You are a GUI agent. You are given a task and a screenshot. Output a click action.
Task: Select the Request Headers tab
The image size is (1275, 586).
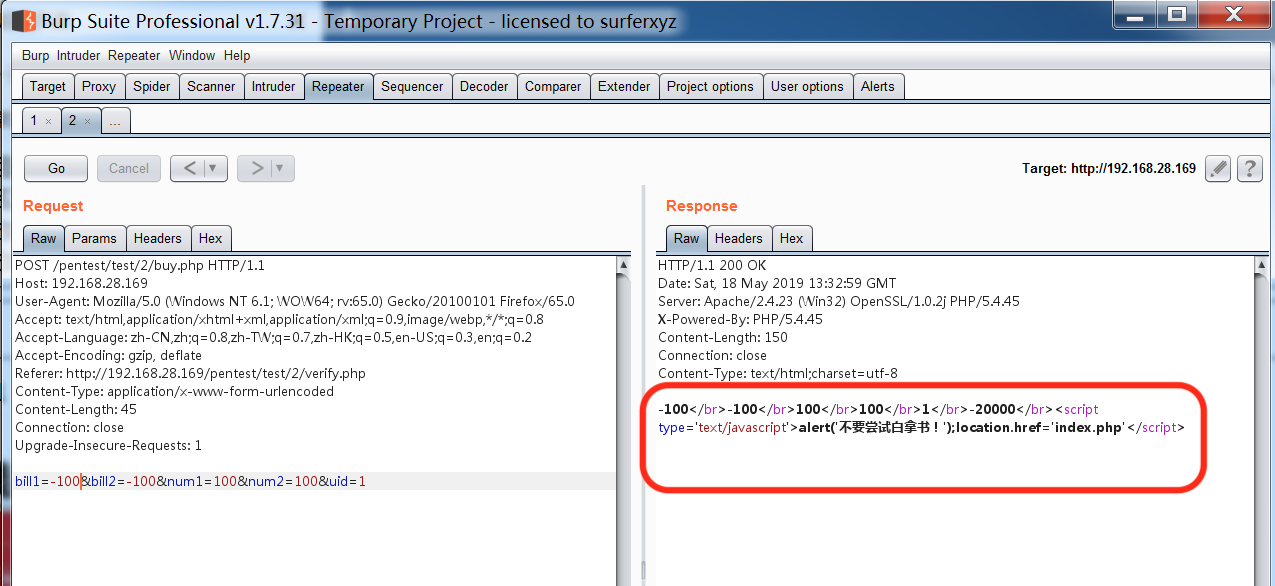coord(158,238)
